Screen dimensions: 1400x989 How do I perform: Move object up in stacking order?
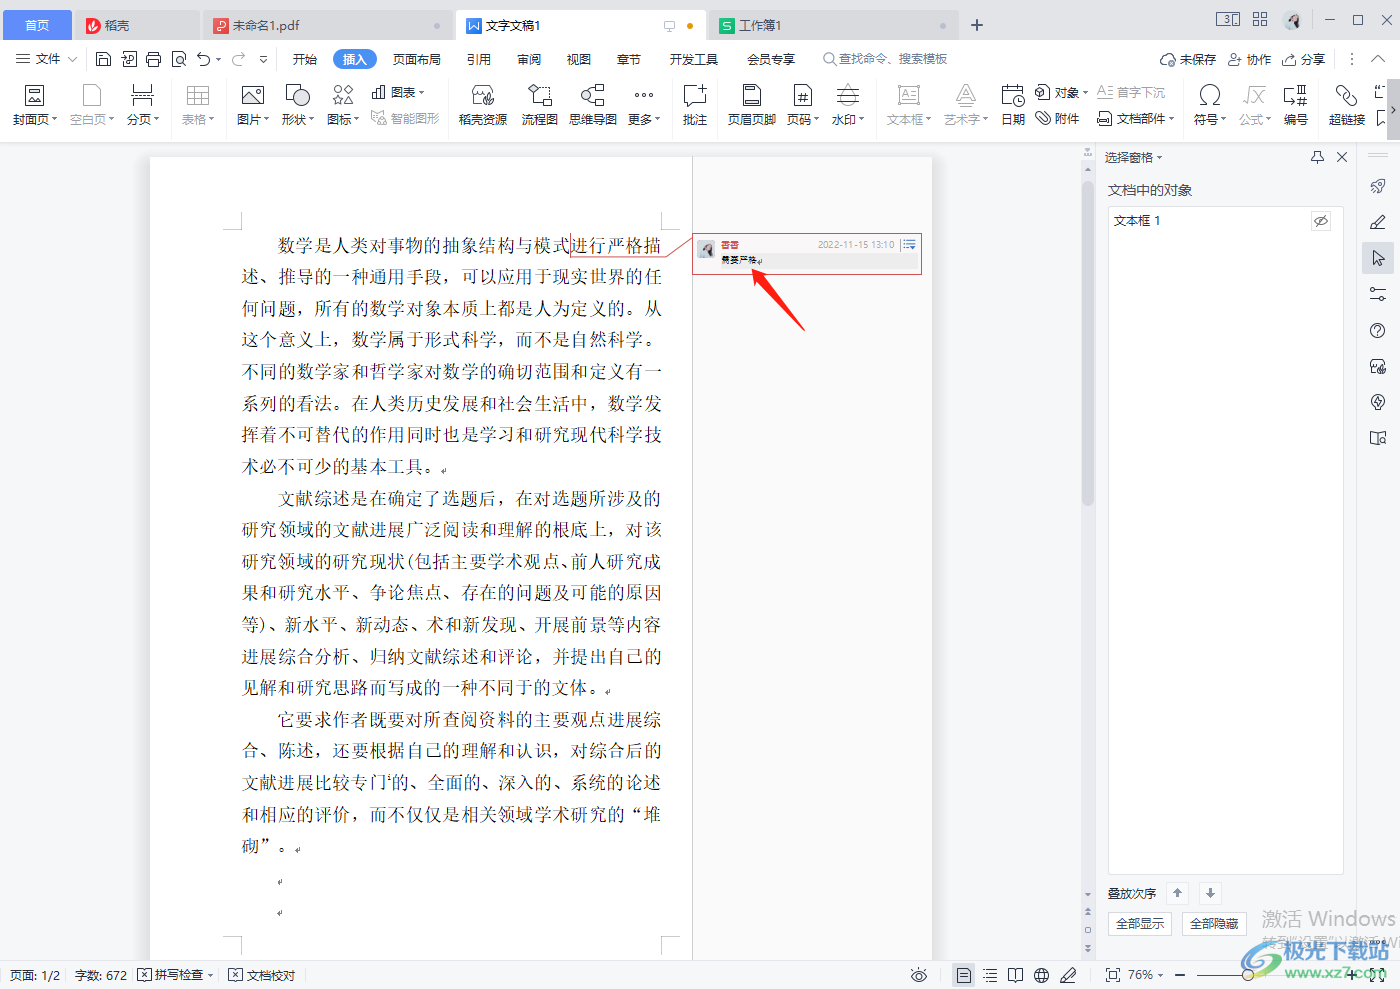click(1177, 893)
